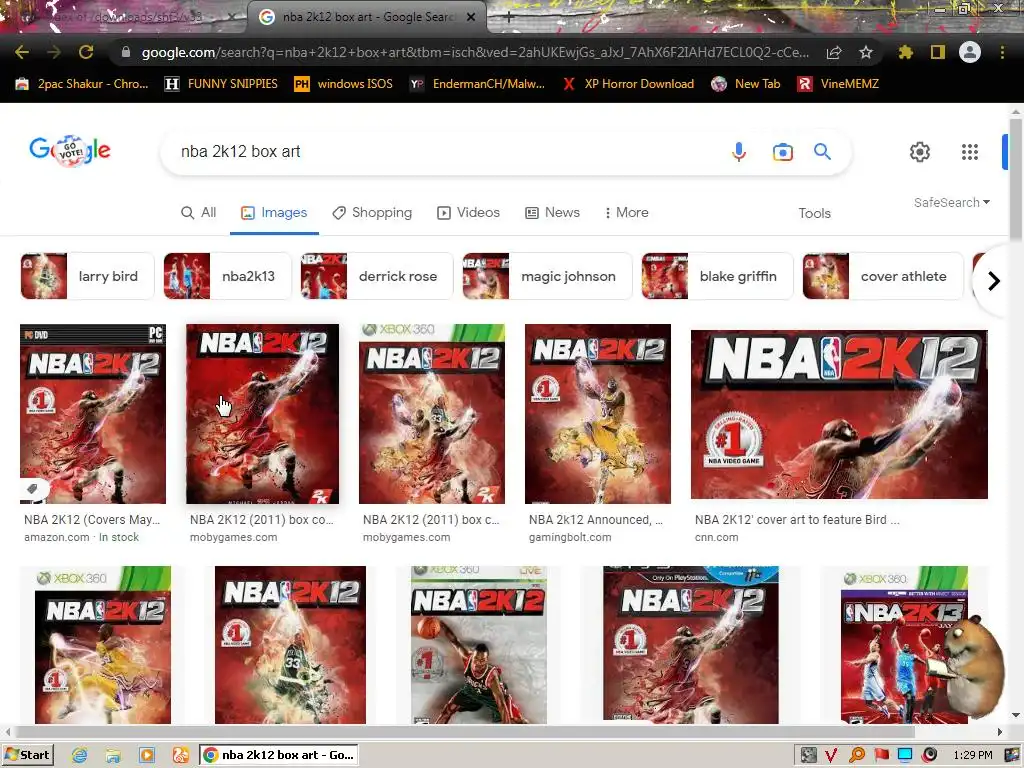Switch to the News tab

pos(552,213)
